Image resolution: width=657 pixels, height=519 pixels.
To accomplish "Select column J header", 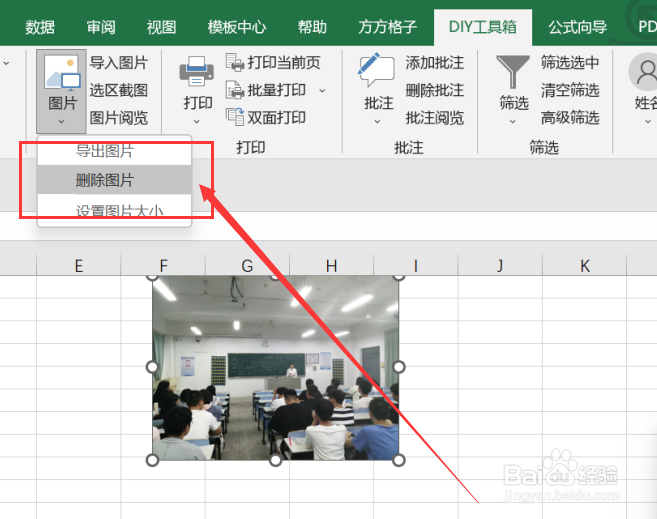I will click(500, 265).
